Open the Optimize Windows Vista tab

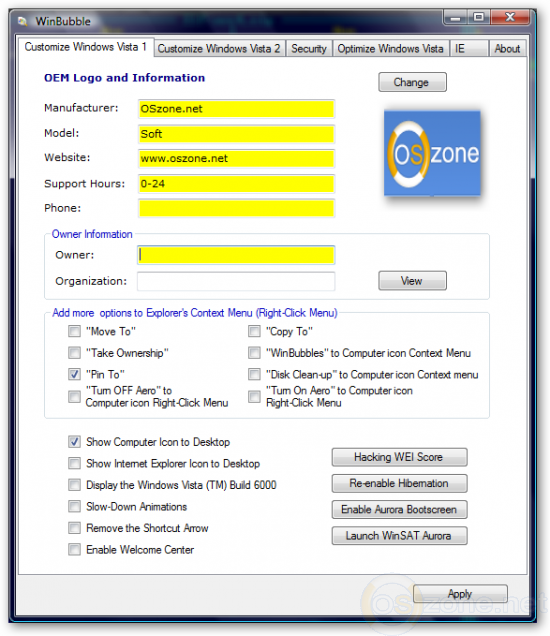click(390, 49)
